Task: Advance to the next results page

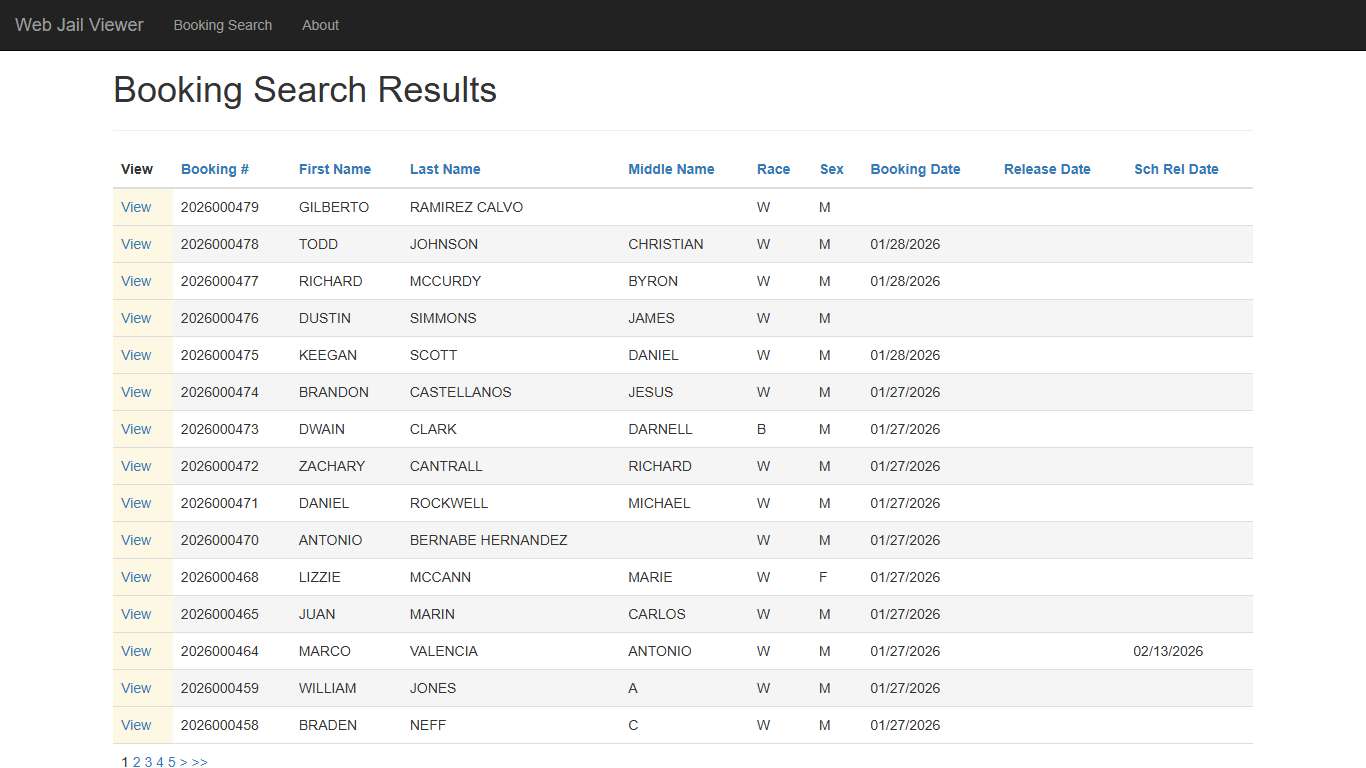Action: (183, 762)
